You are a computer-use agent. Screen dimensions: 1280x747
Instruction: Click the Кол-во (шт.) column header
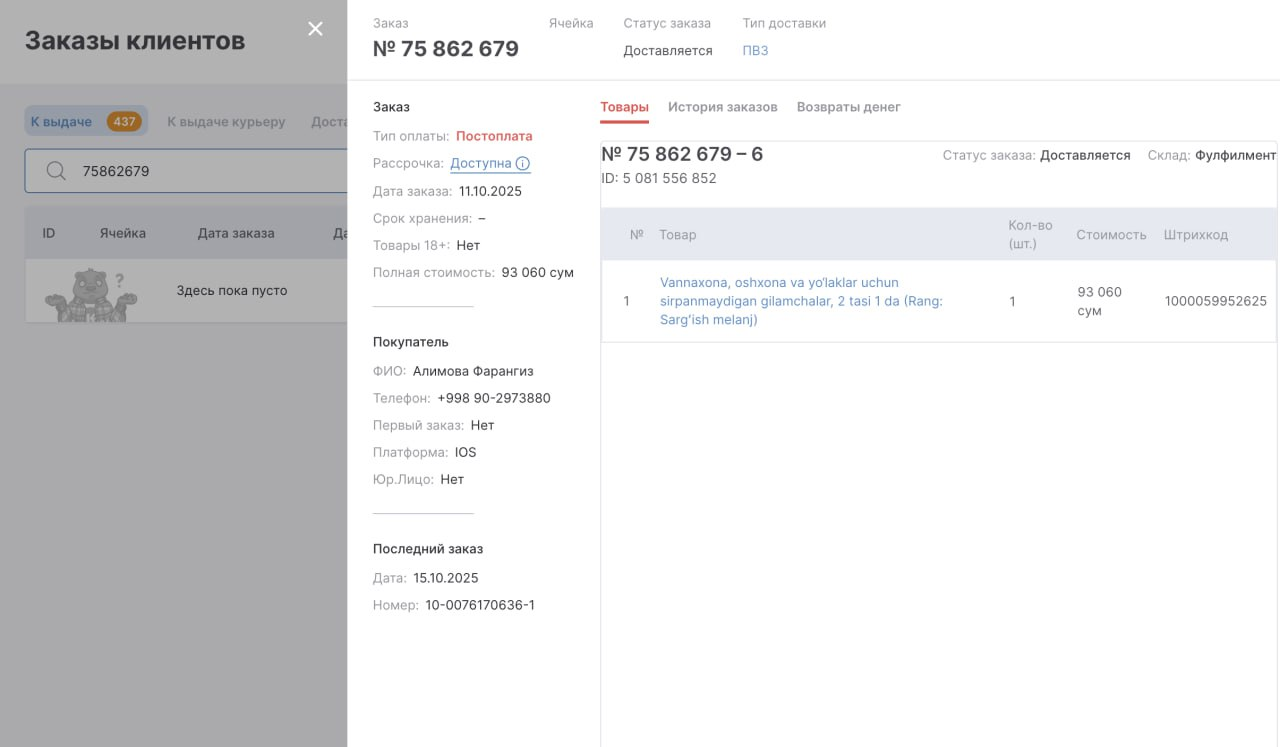click(x=1030, y=234)
